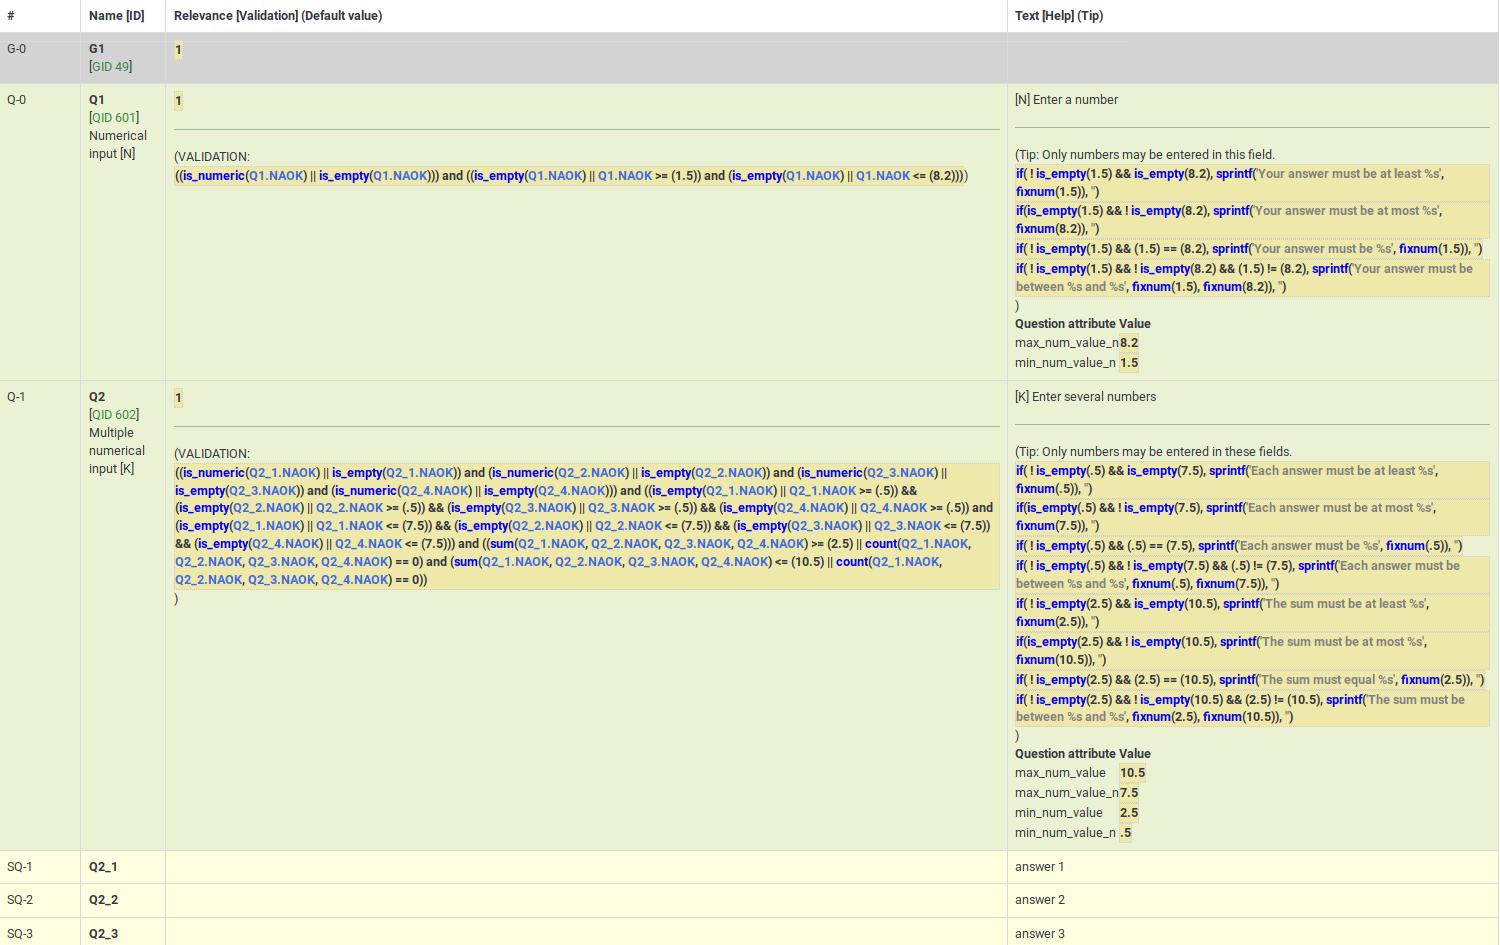Screen dimensions: 1500x945
Task: Click the Text [Help] (Tip) column header
Action: [1059, 16]
